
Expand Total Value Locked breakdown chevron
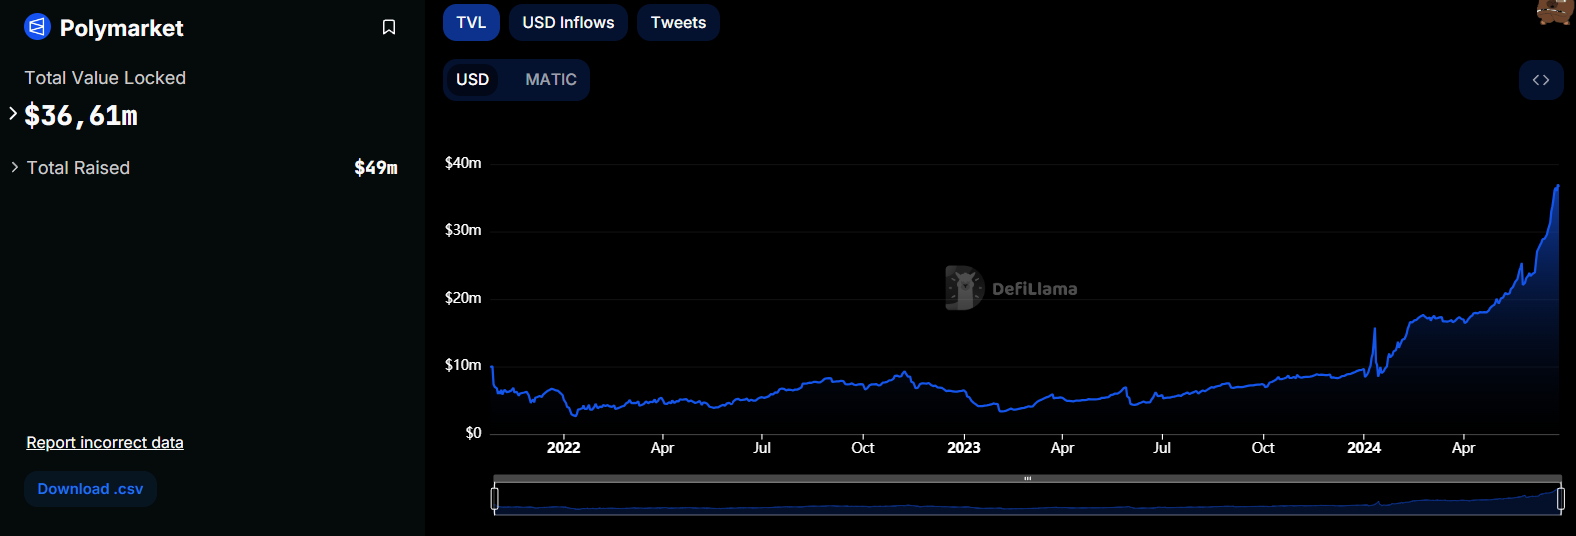[x=13, y=114]
